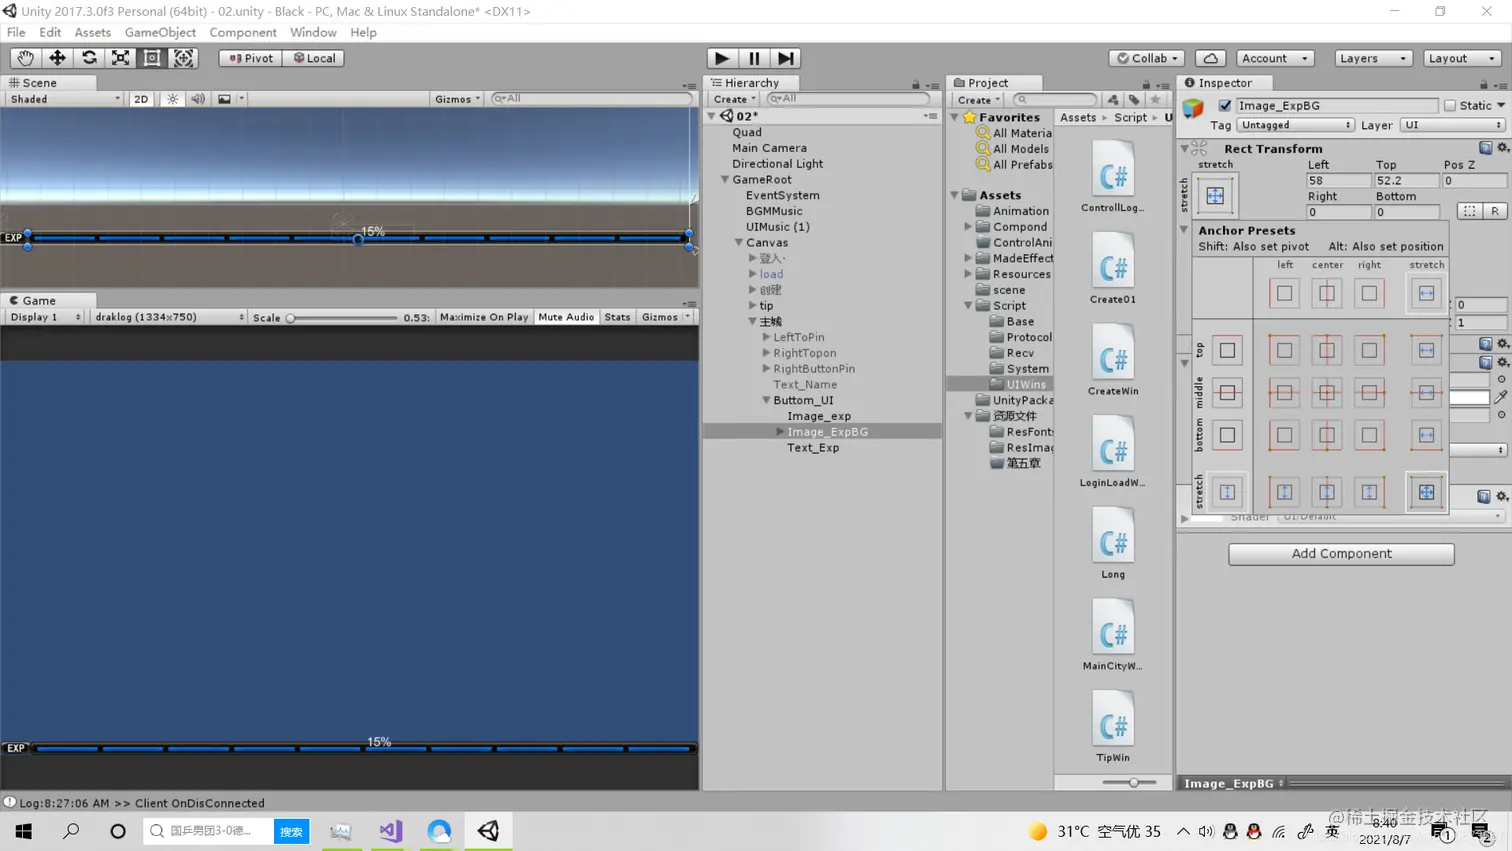Choose middle center anchor preset
1512x851 pixels.
point(1327,392)
